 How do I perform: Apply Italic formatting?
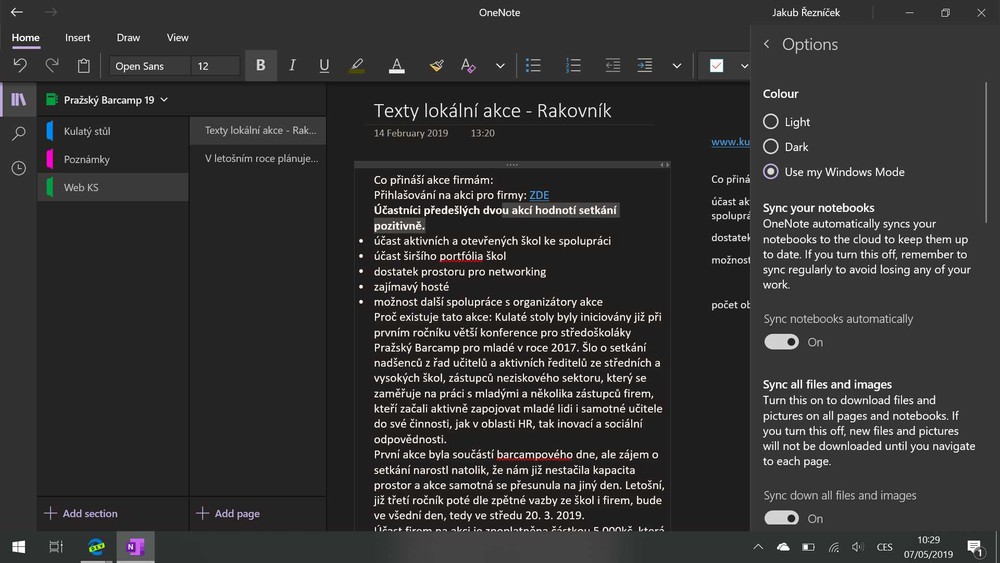[292, 66]
